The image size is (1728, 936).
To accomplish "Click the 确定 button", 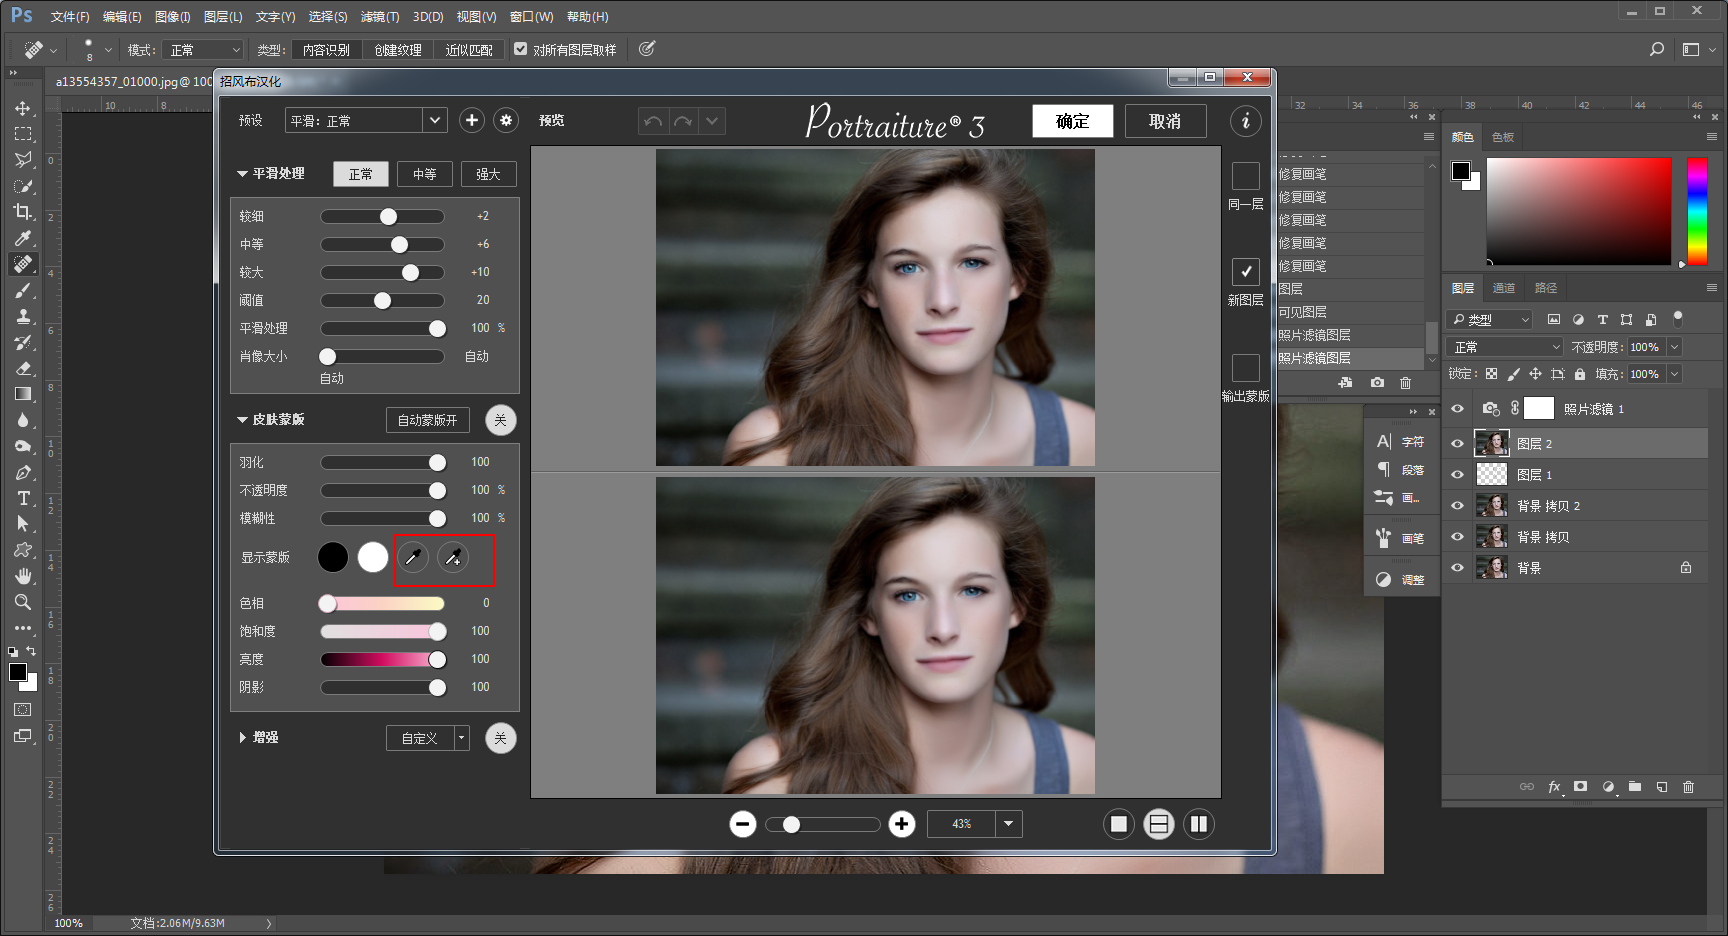I will tap(1073, 121).
